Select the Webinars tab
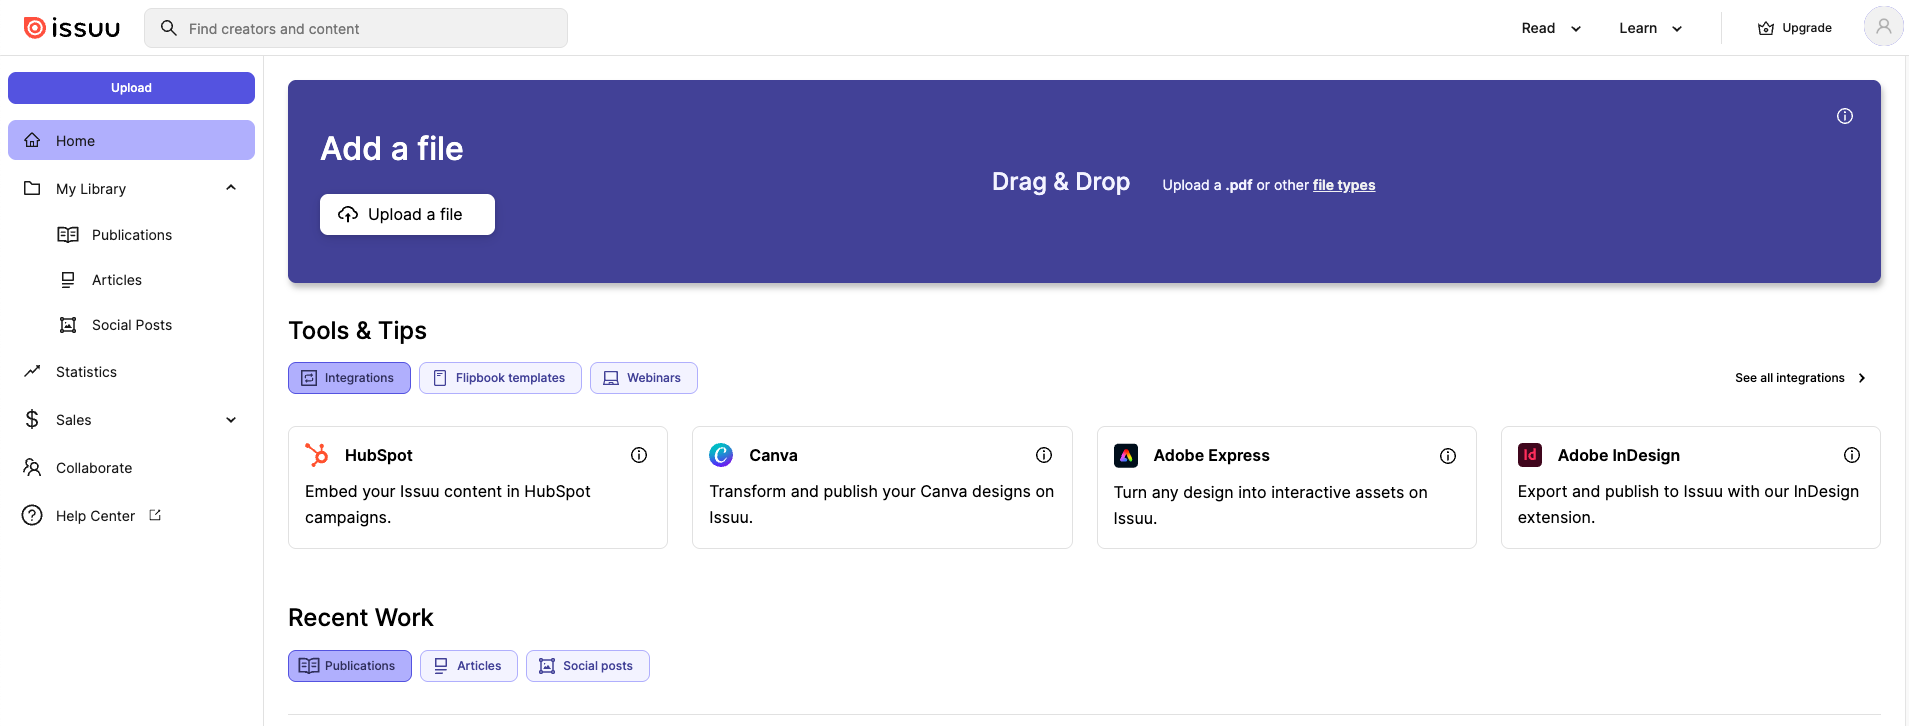Viewport: 1909px width, 726px height. pos(644,378)
